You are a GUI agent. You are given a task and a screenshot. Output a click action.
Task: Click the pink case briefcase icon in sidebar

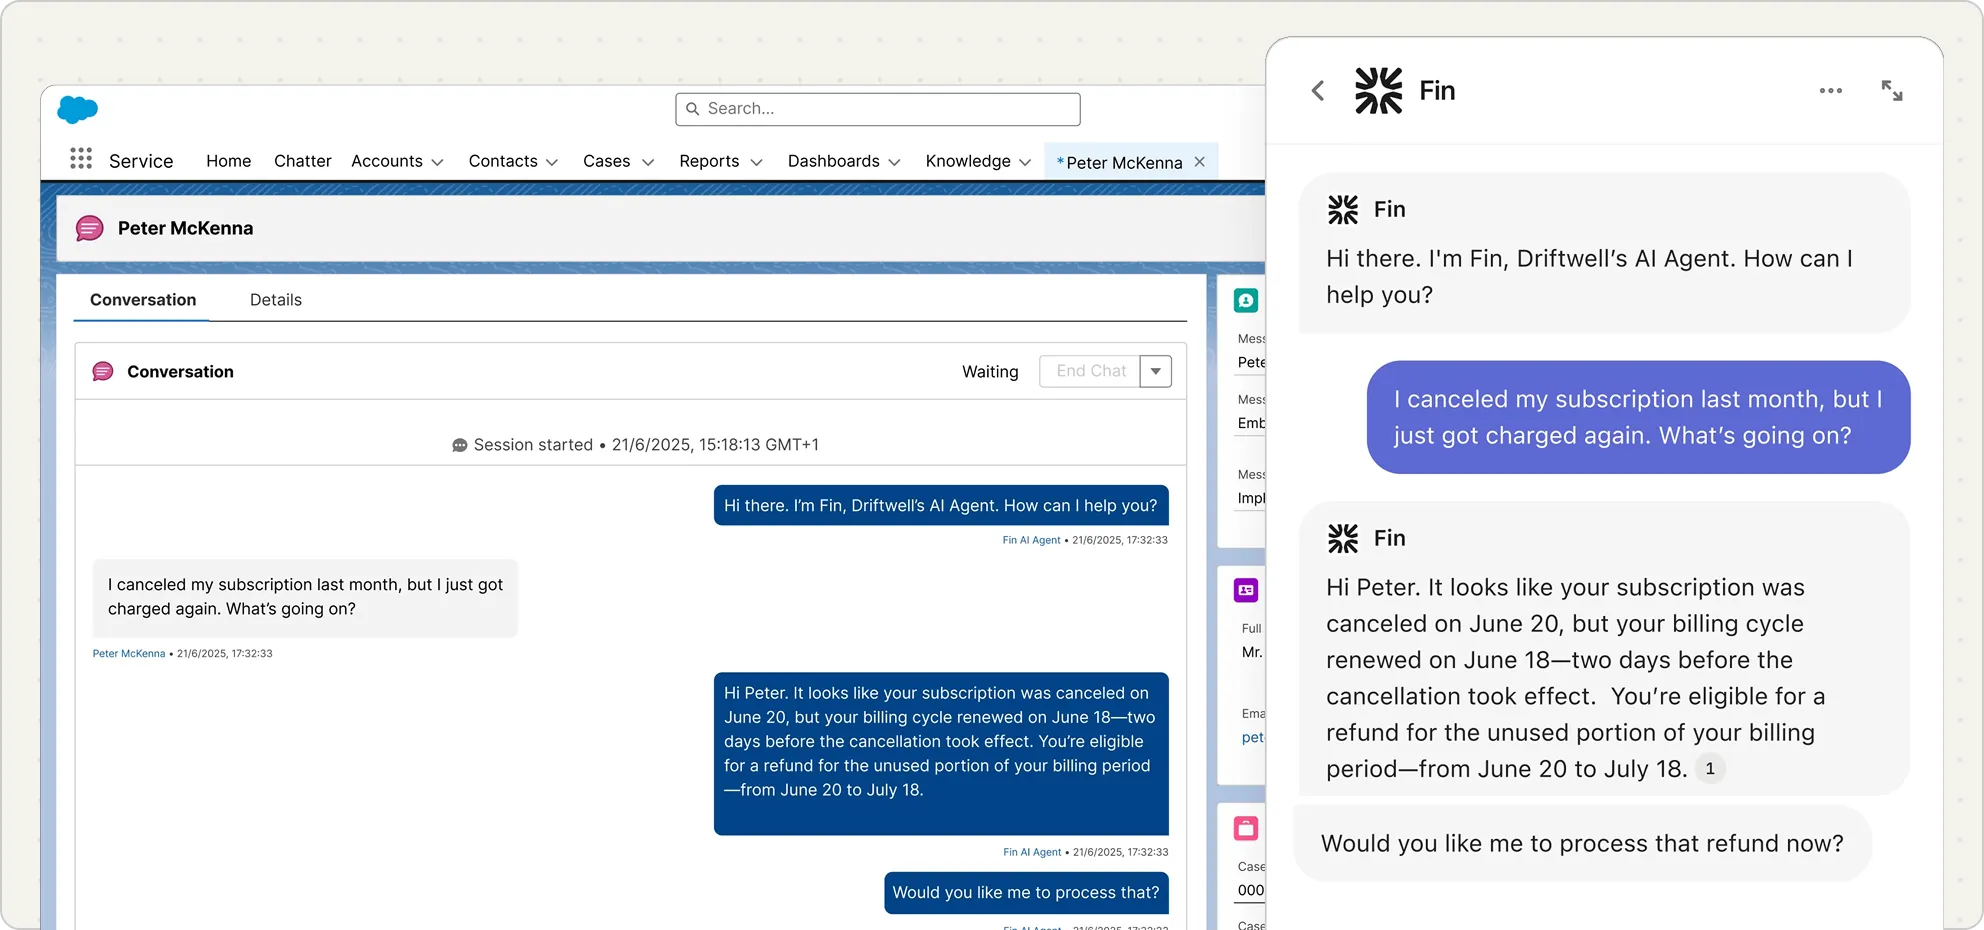point(1245,828)
